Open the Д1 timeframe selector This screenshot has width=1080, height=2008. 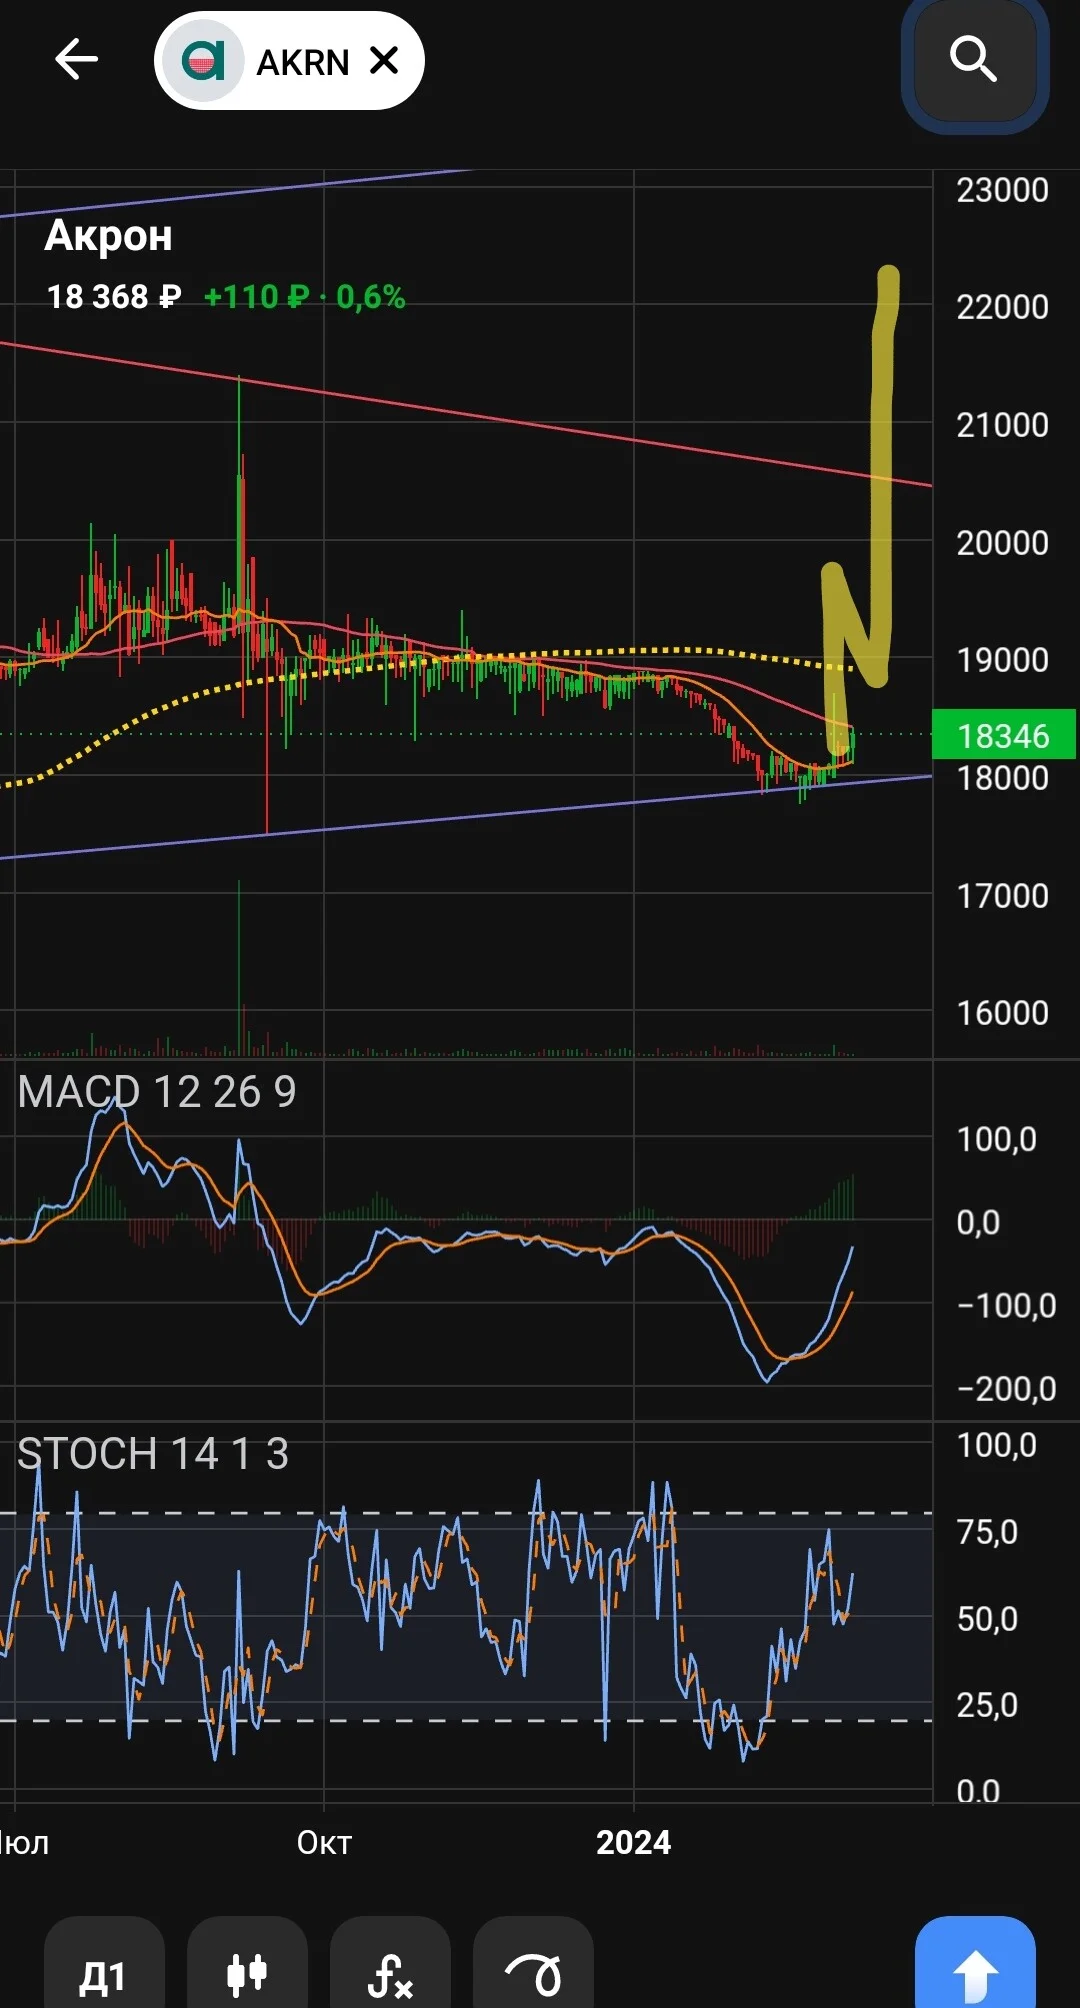click(x=104, y=1976)
